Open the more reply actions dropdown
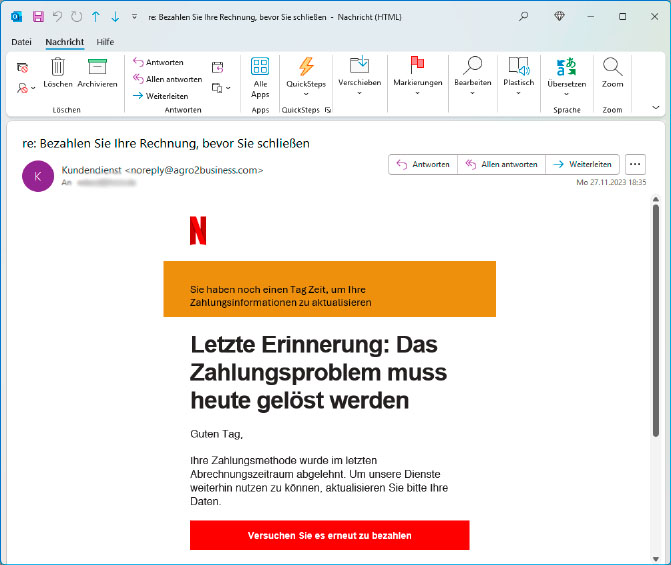 [x=221, y=88]
